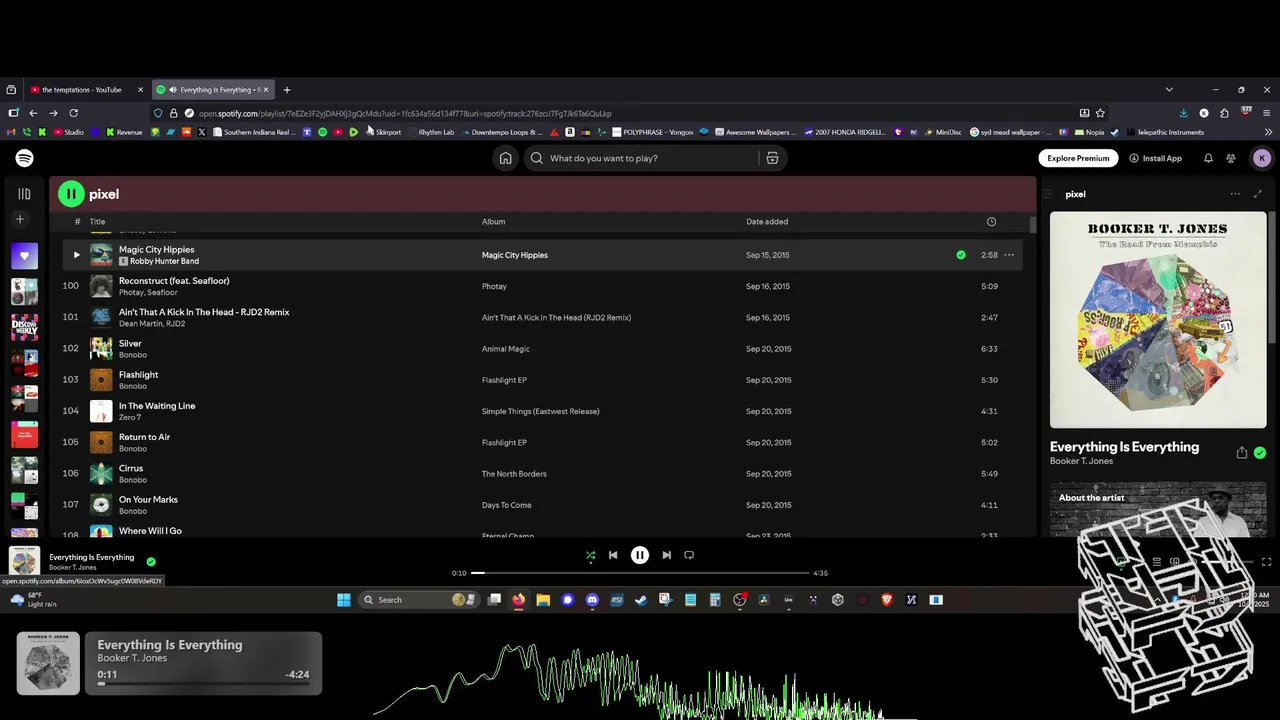Select the Cirrus track row

(542, 474)
